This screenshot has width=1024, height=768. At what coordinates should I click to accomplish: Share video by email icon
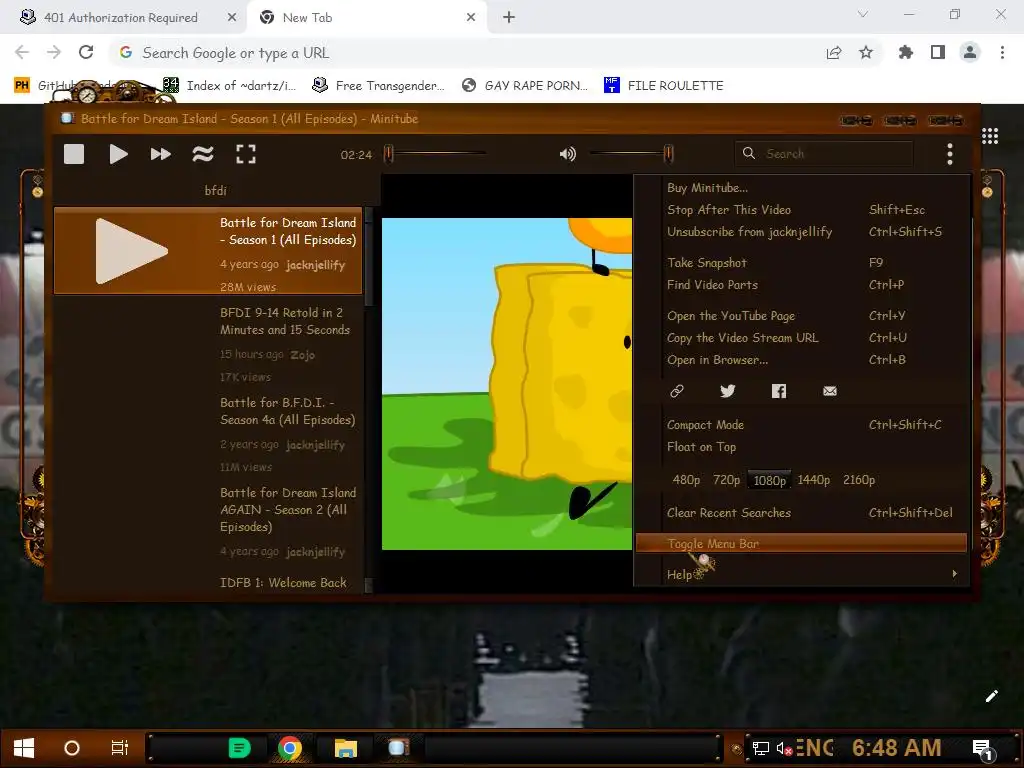[829, 391]
